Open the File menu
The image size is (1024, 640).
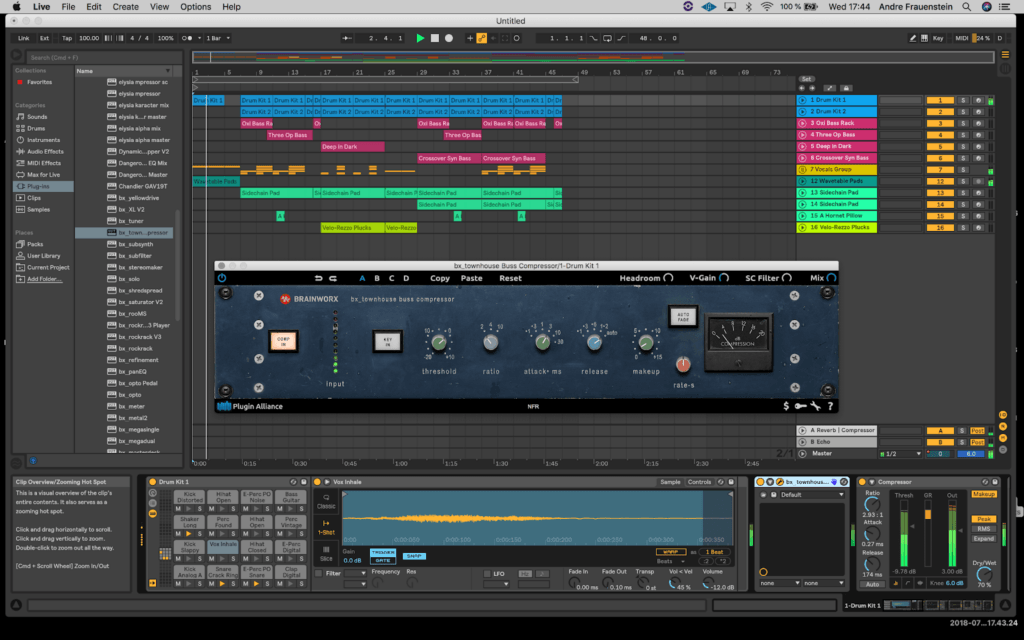click(x=68, y=7)
